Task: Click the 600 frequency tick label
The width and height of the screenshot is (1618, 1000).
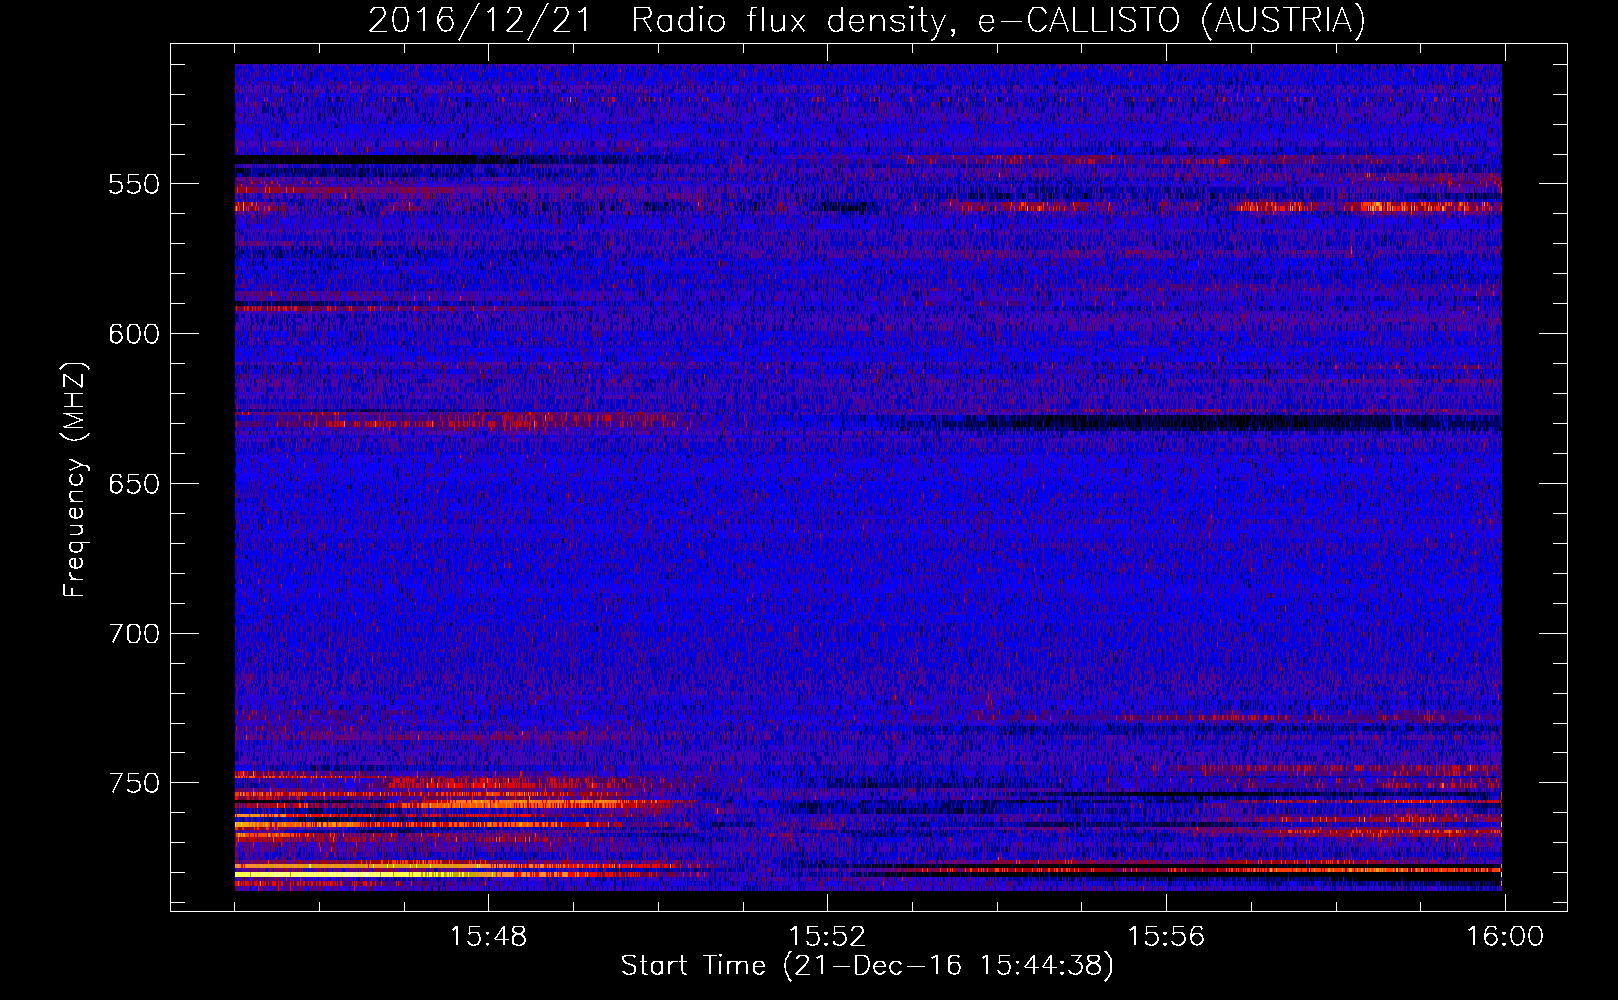Action: tap(134, 334)
